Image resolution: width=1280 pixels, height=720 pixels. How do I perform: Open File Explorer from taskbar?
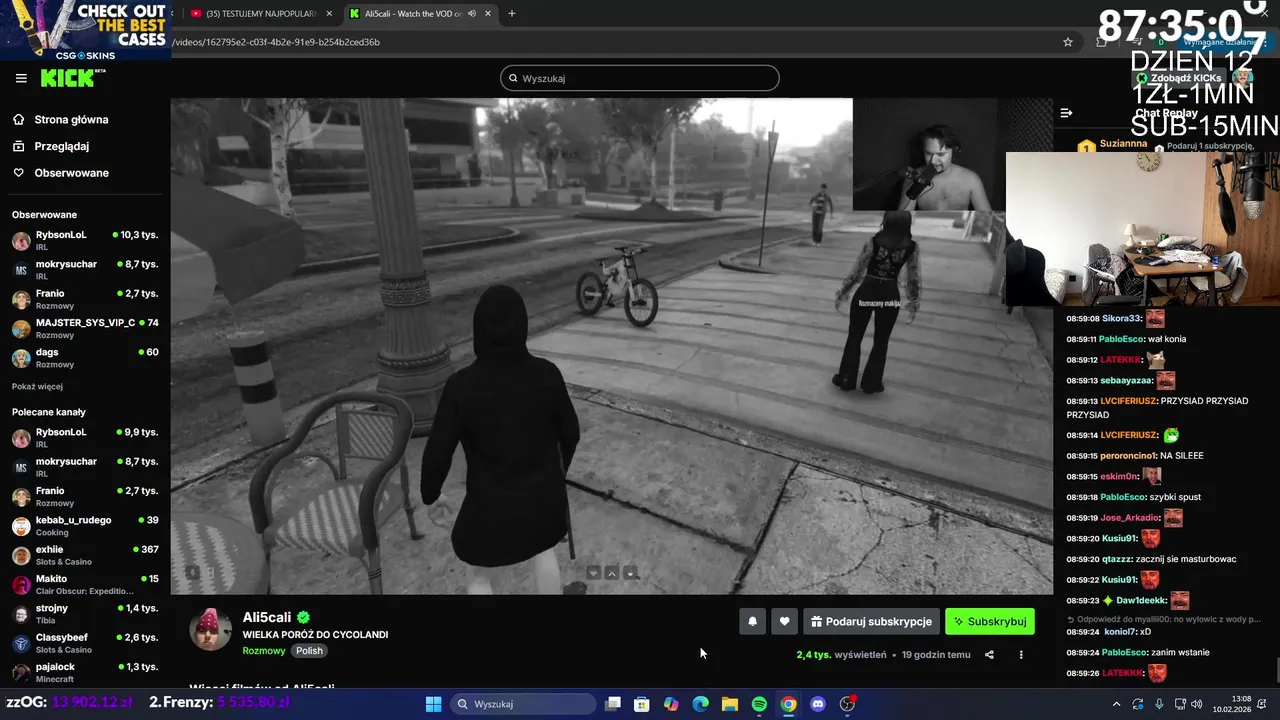[x=730, y=704]
